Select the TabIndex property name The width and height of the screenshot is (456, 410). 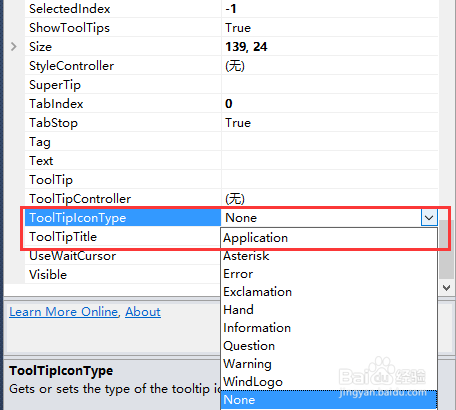(56, 104)
